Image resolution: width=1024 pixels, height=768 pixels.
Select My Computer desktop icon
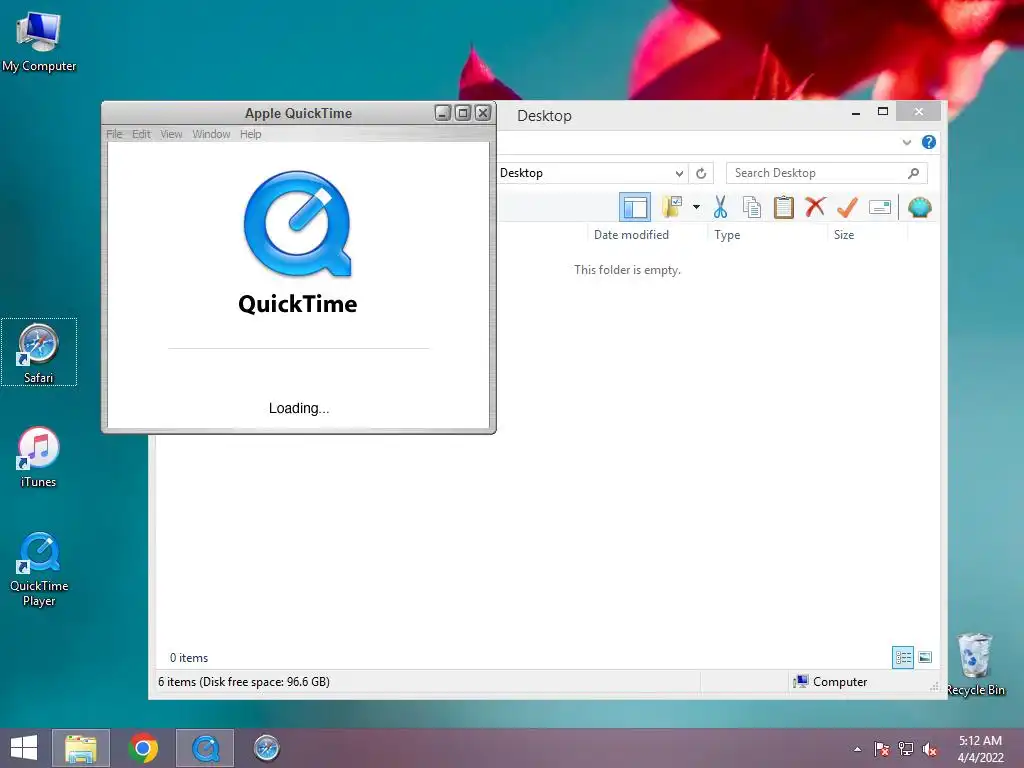[39, 41]
